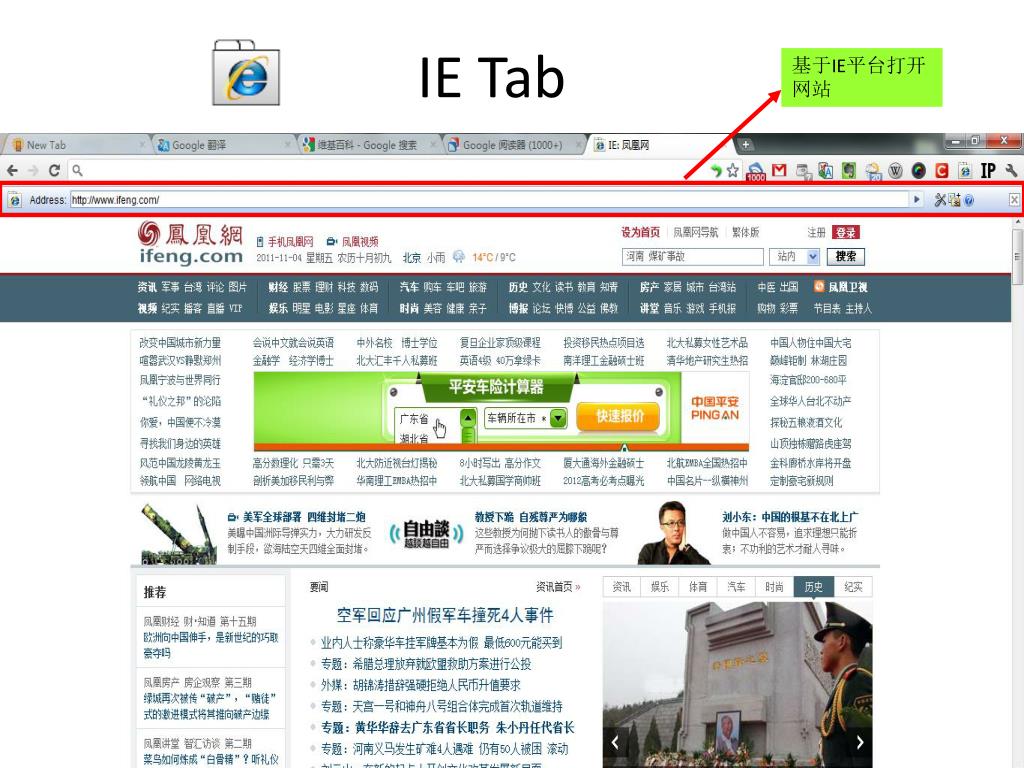Open headline 空军回应广州假军车撞死4人事件

(445, 615)
